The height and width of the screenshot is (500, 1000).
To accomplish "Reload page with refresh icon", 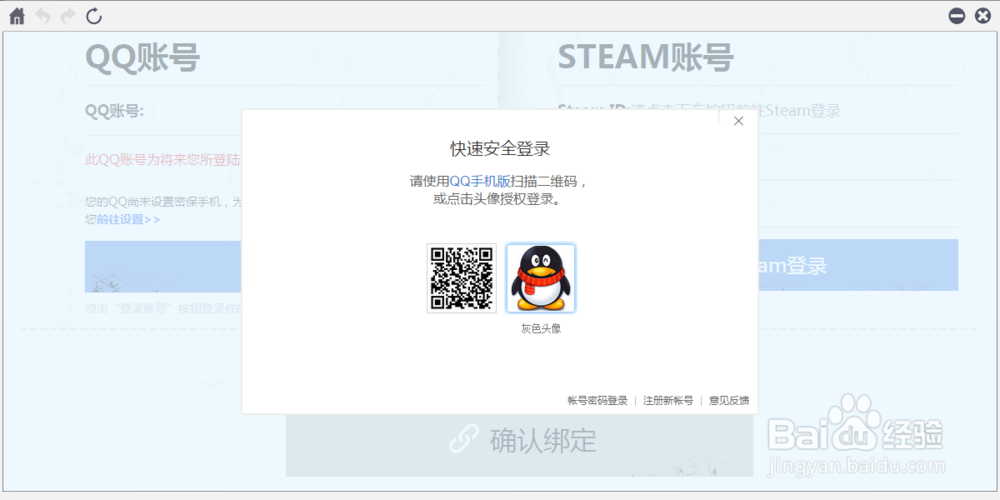I will (94, 16).
